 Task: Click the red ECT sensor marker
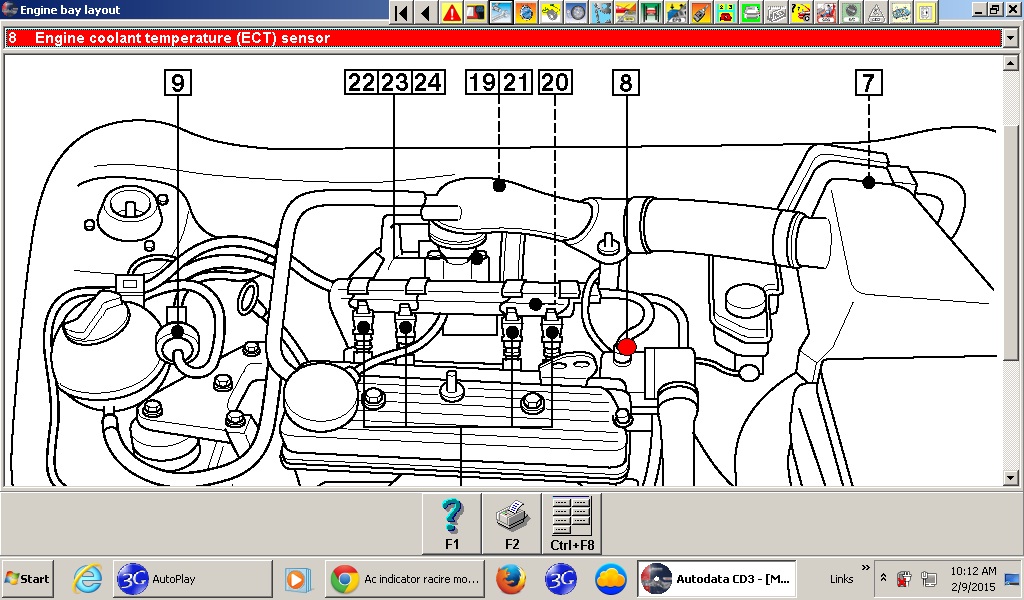click(627, 347)
